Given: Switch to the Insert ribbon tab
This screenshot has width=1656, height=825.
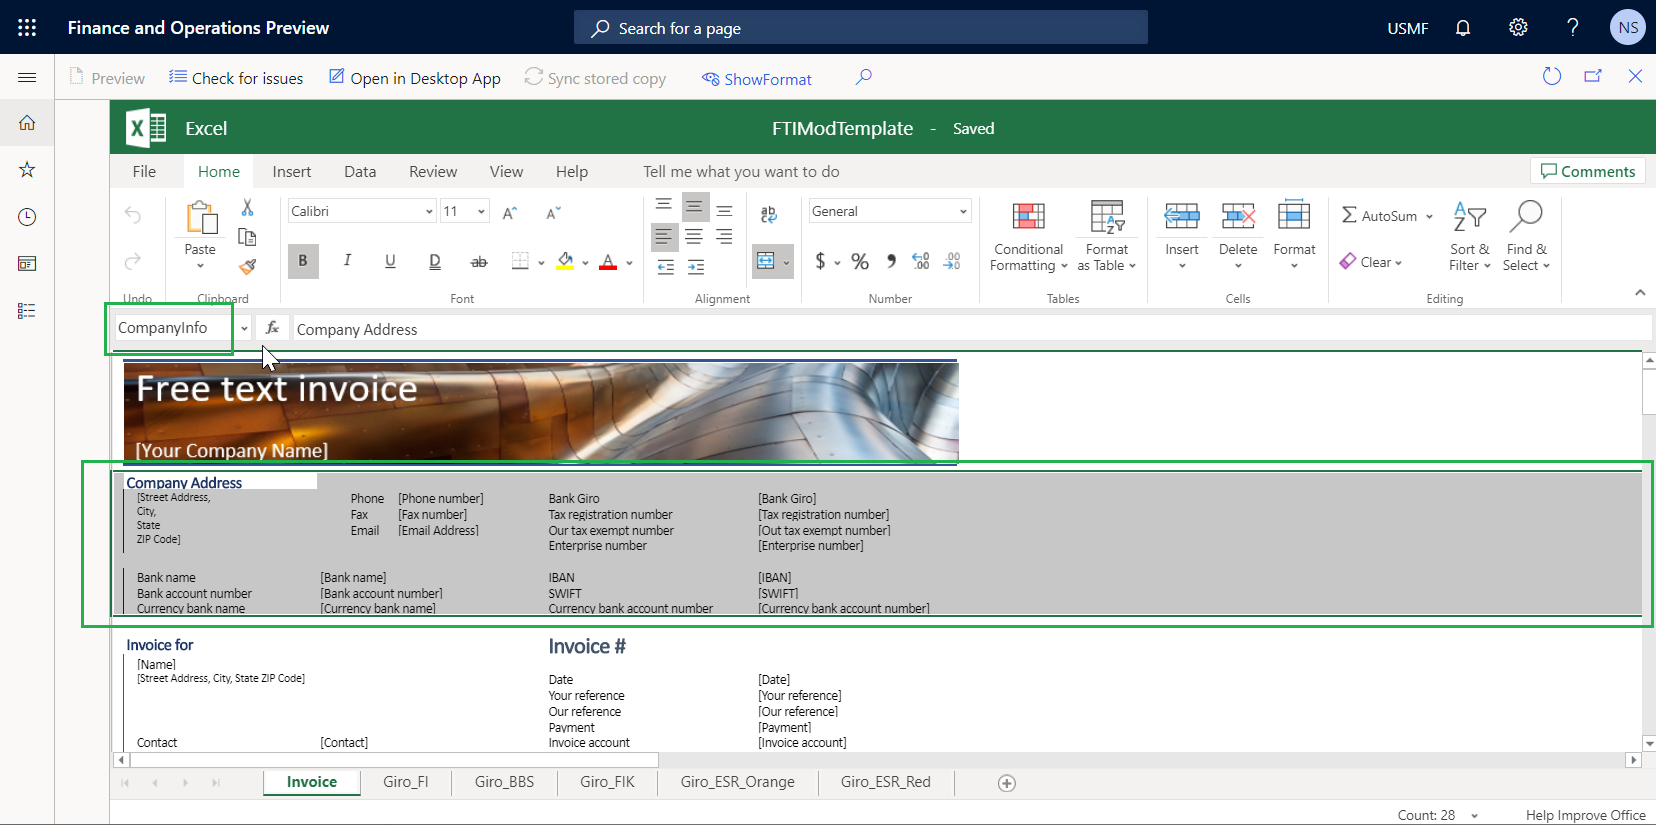Looking at the screenshot, I should [x=292, y=171].
